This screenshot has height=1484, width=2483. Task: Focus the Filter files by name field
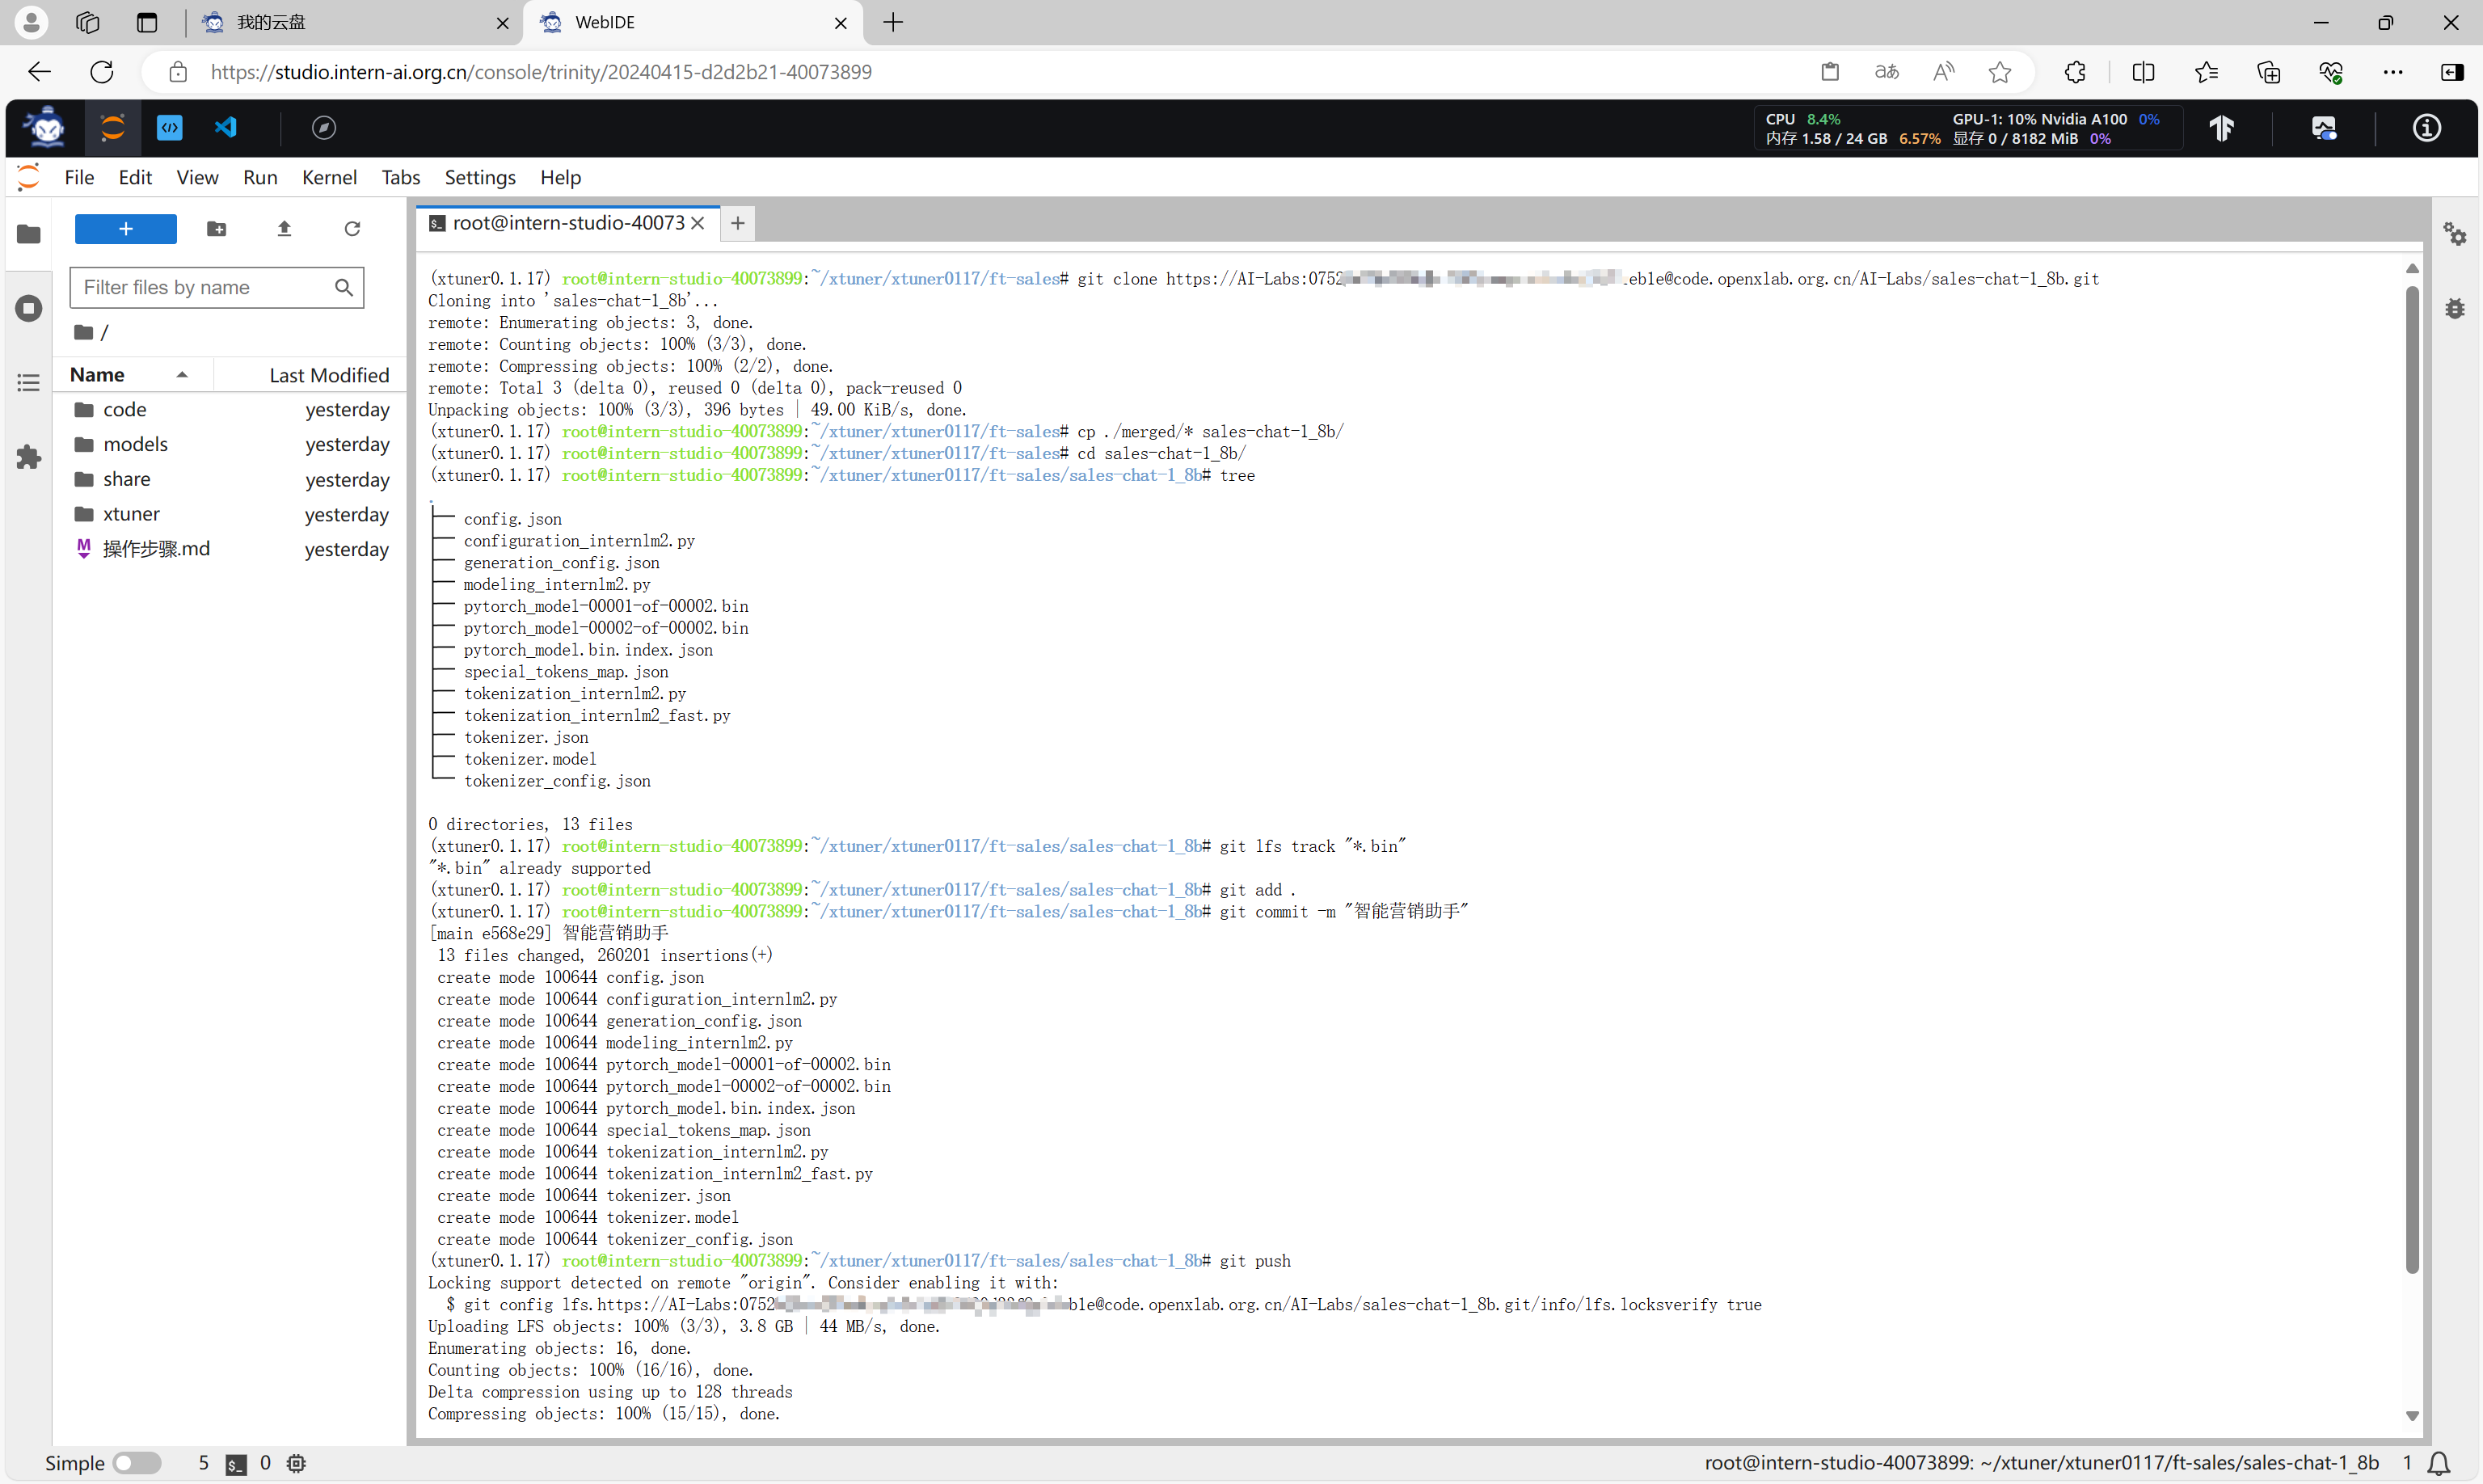(216, 288)
